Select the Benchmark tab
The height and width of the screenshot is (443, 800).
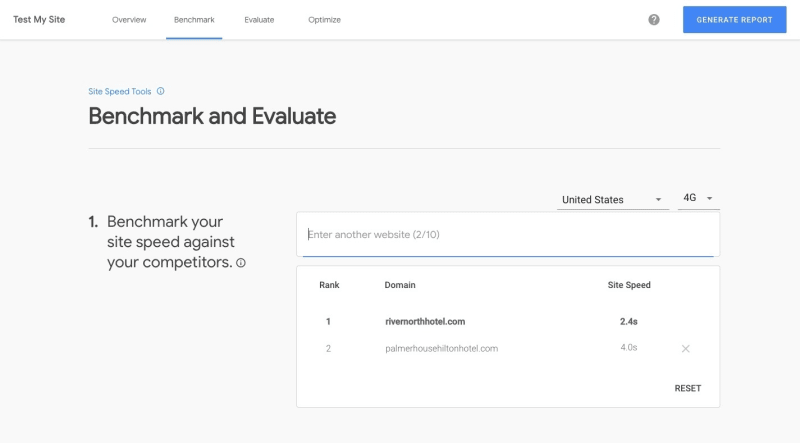tap(194, 20)
